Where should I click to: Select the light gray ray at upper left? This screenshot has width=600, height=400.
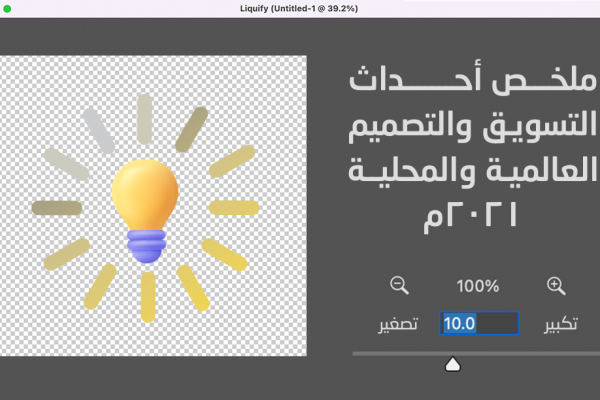[x=97, y=129]
